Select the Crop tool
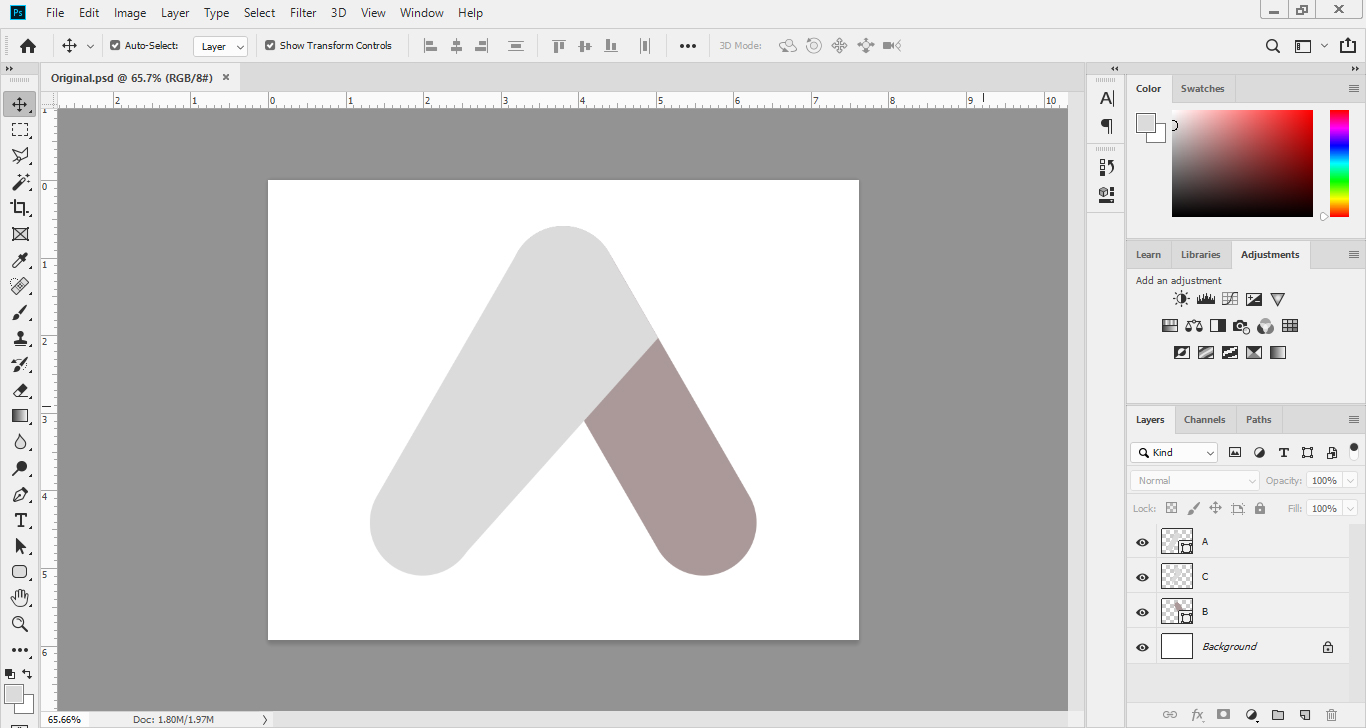 19,208
